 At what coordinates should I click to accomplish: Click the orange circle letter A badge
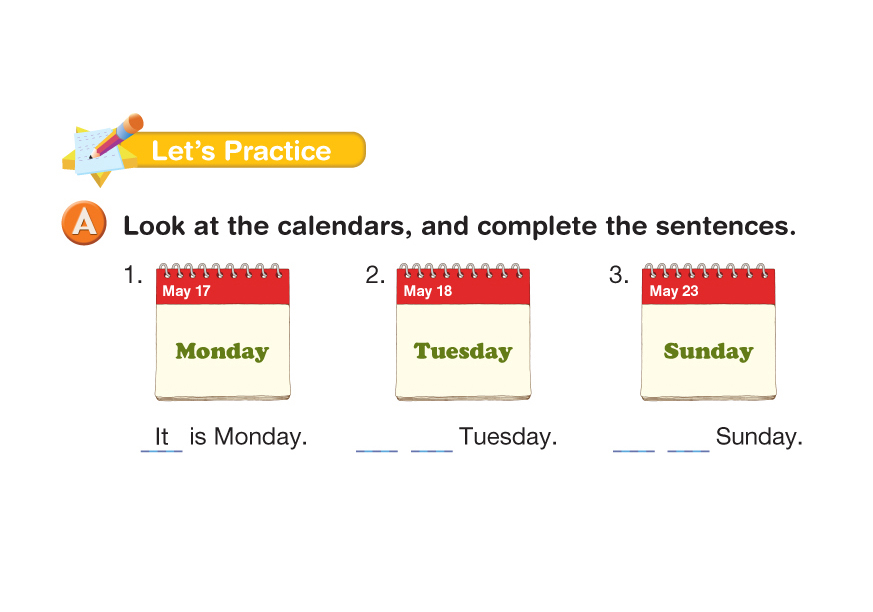point(83,224)
